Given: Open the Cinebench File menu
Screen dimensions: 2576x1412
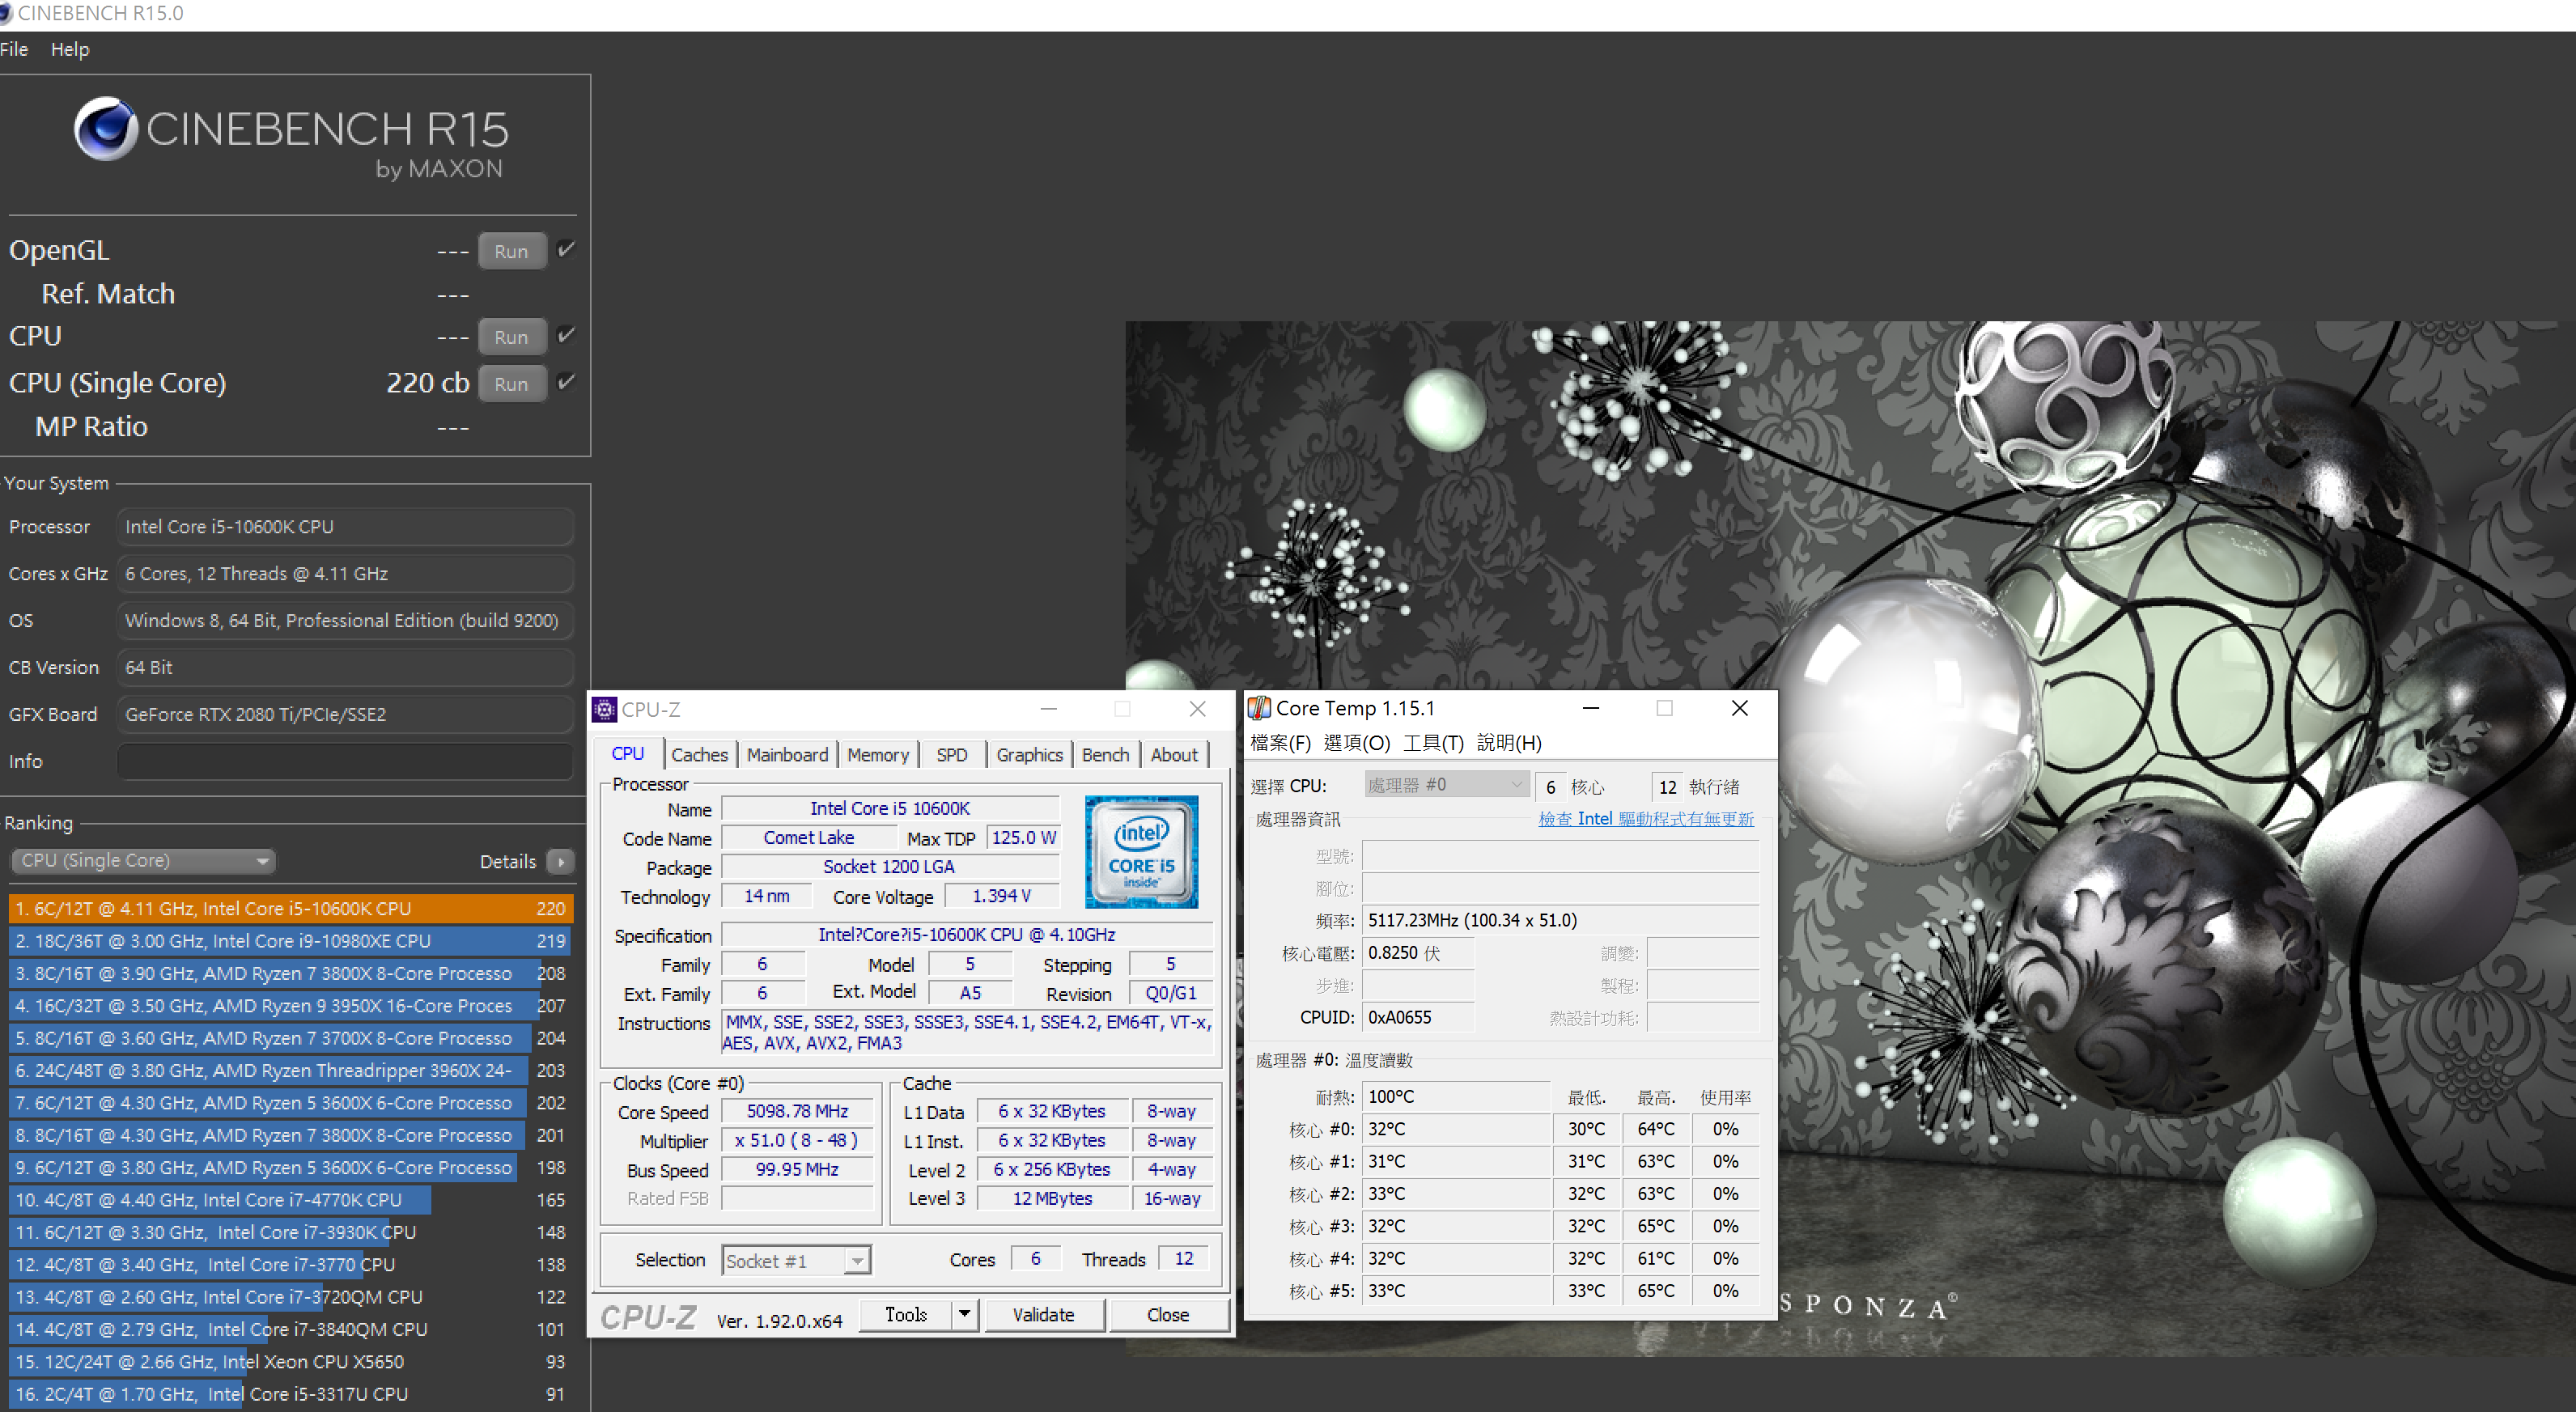Looking at the screenshot, I should tap(14, 49).
